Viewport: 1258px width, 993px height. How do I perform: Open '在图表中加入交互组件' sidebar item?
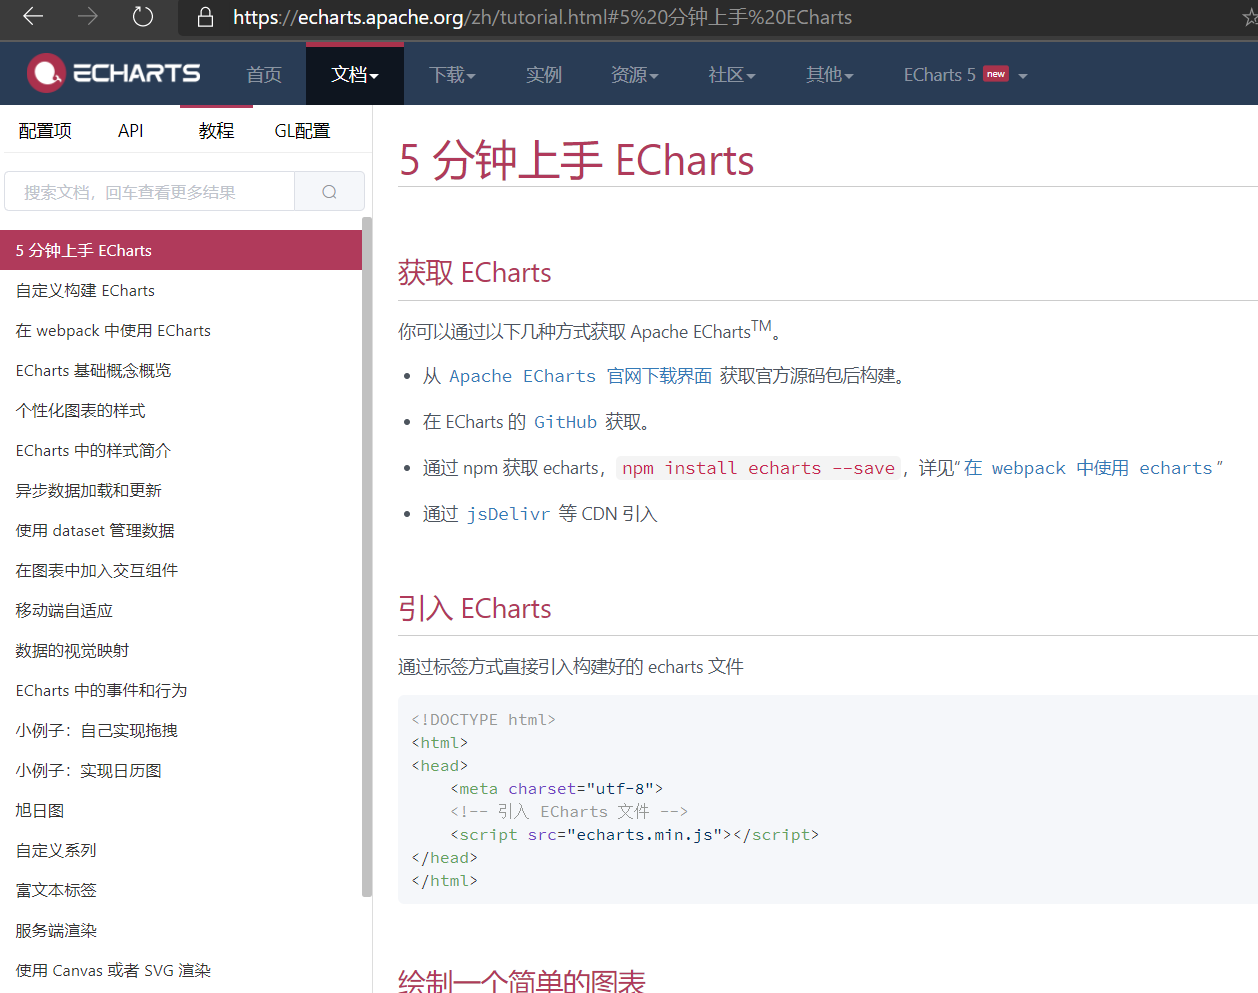pyautogui.click(x=181, y=570)
